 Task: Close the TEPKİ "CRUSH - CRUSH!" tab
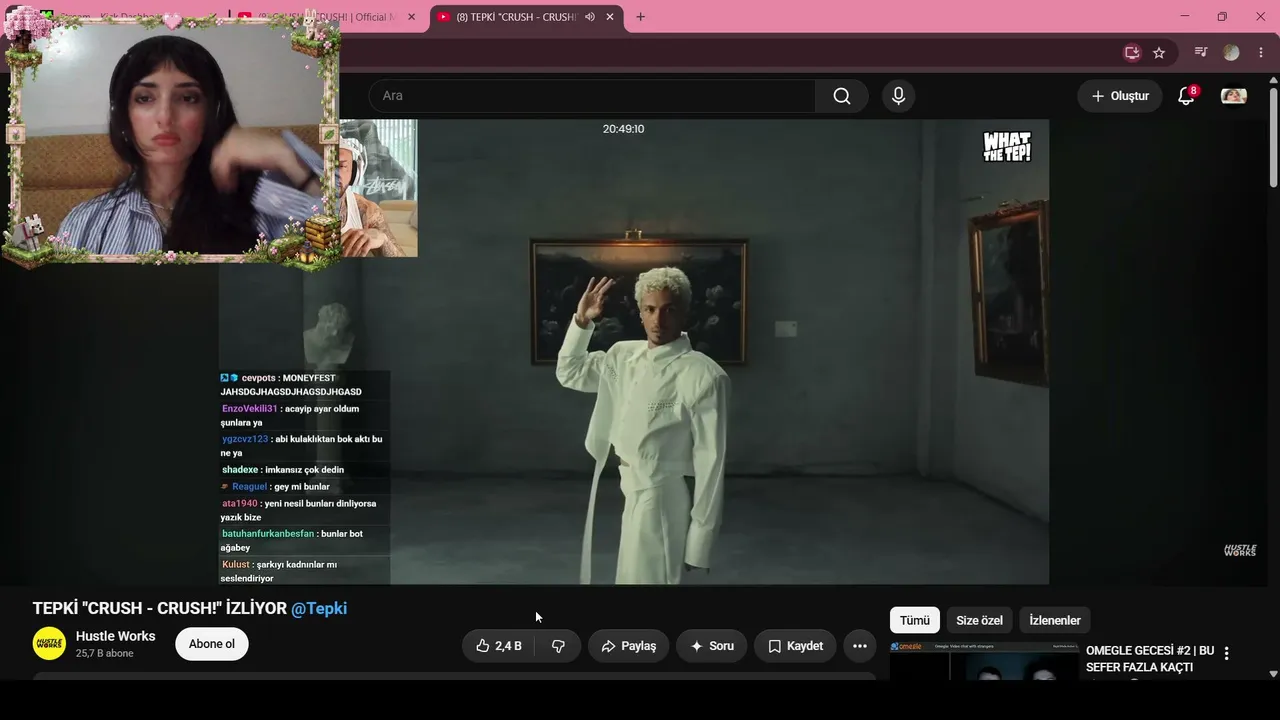(610, 17)
